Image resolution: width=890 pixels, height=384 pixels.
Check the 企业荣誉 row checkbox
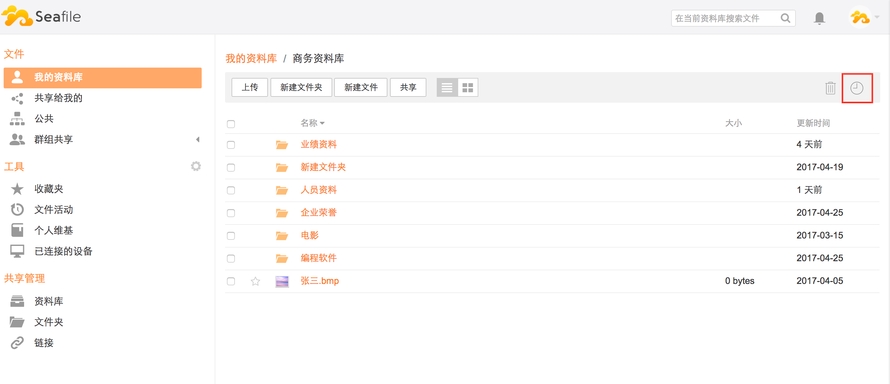pyautogui.click(x=231, y=213)
